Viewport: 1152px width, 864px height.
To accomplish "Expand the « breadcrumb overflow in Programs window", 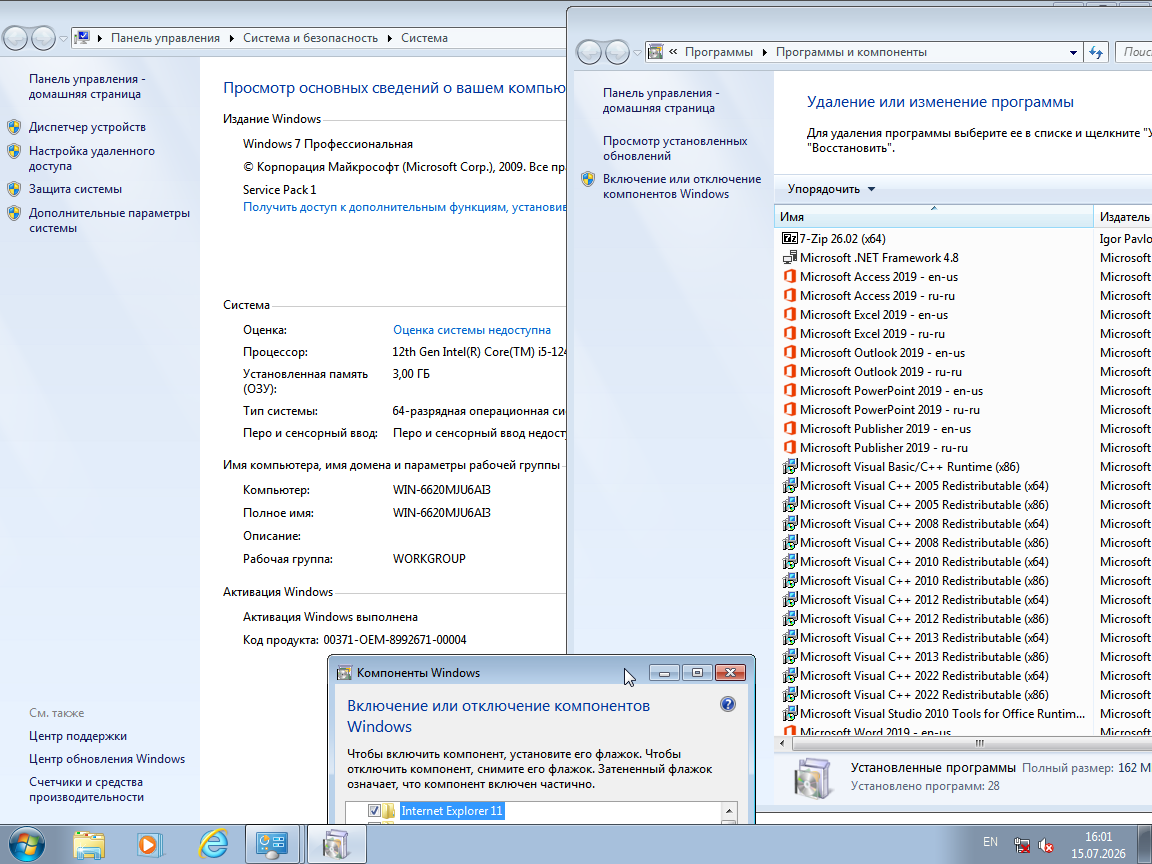I will 673,52.
